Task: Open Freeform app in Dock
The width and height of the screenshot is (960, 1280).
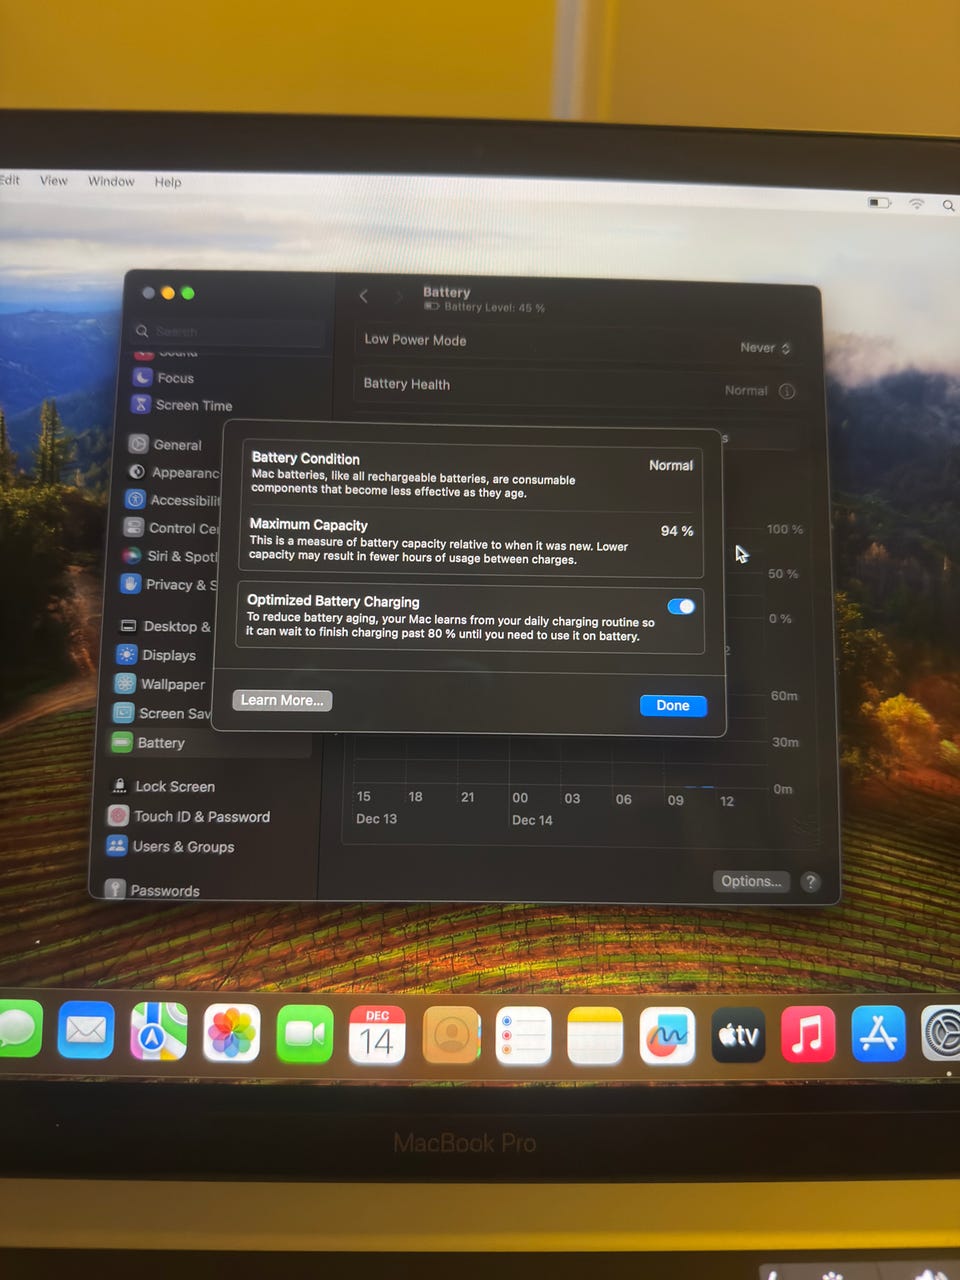Action: (667, 1036)
